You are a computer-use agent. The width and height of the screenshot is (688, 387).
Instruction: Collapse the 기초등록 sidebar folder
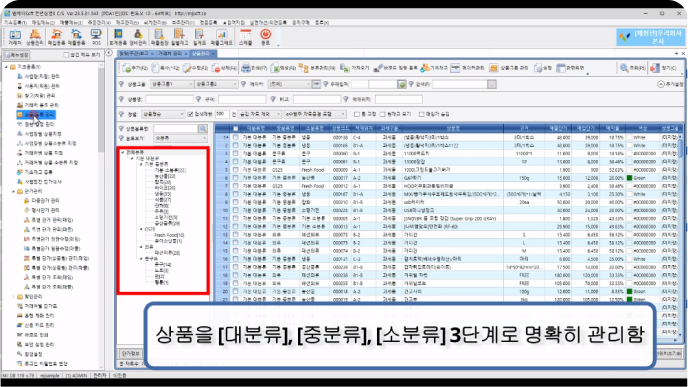point(6,67)
